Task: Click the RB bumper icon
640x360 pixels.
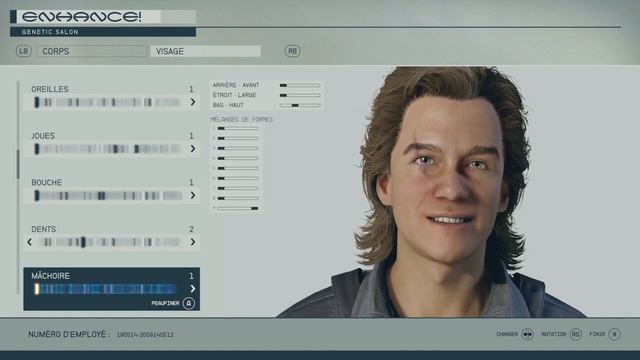Action: 292,51
